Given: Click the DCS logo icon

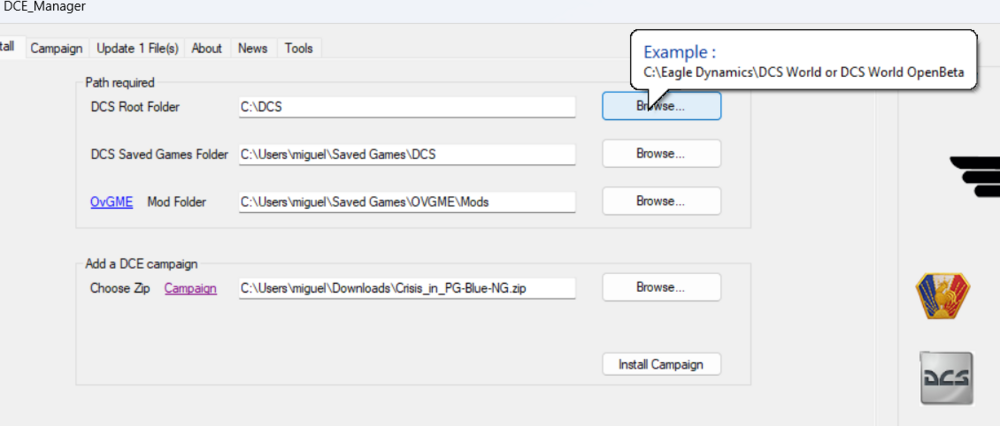Looking at the screenshot, I should tap(945, 379).
